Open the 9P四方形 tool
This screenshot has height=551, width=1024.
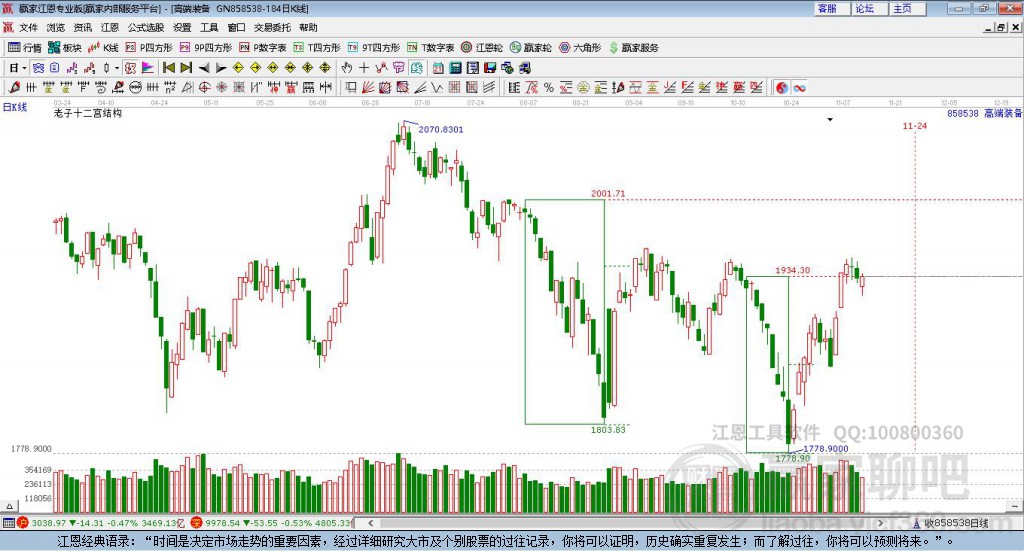point(206,48)
